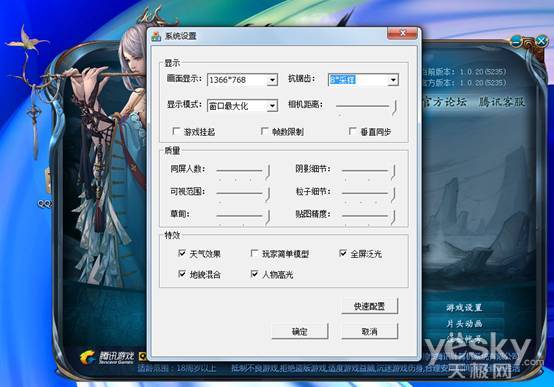Click the 系统设置 dialog title icon
The height and width of the screenshot is (387, 554).
(x=156, y=36)
